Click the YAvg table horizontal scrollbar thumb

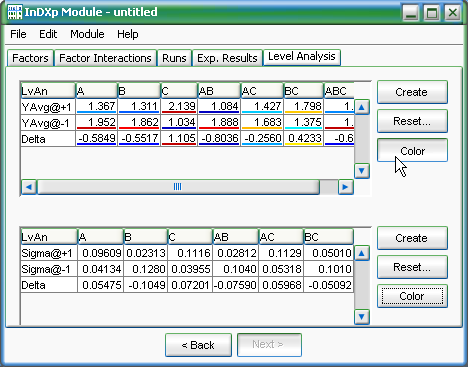[178, 187]
